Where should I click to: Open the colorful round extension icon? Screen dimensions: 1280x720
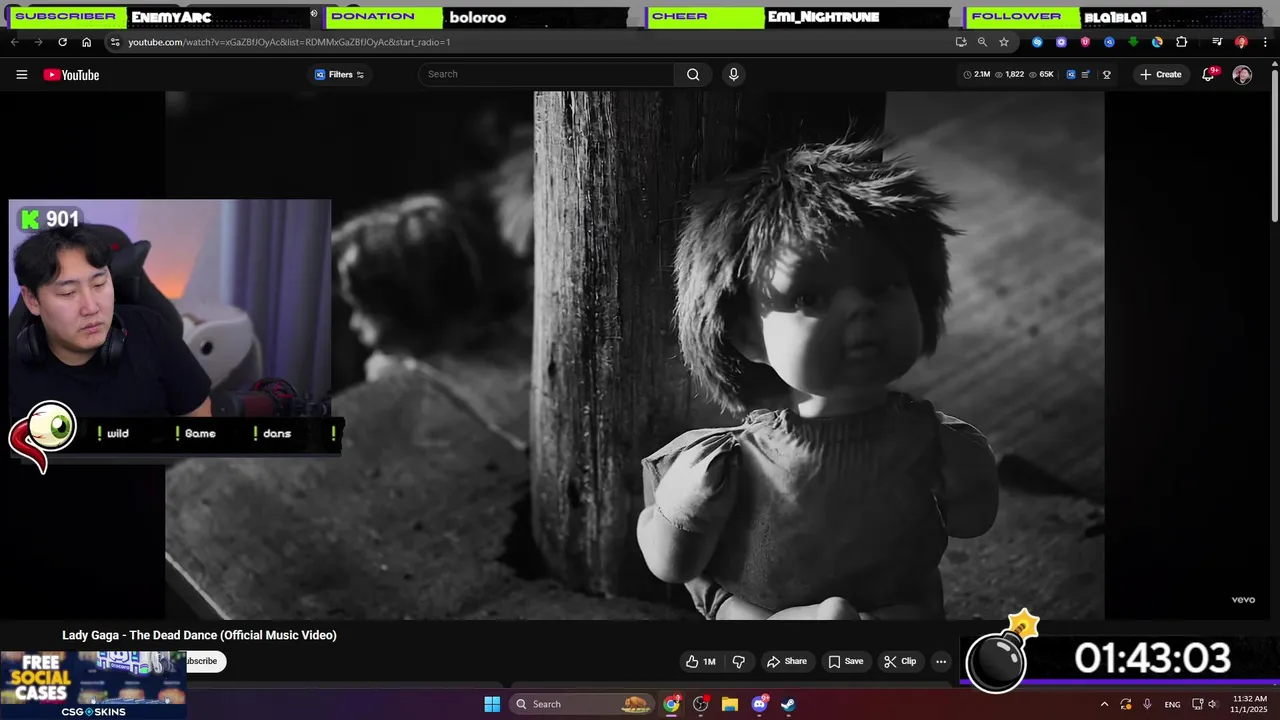[x=1157, y=42]
